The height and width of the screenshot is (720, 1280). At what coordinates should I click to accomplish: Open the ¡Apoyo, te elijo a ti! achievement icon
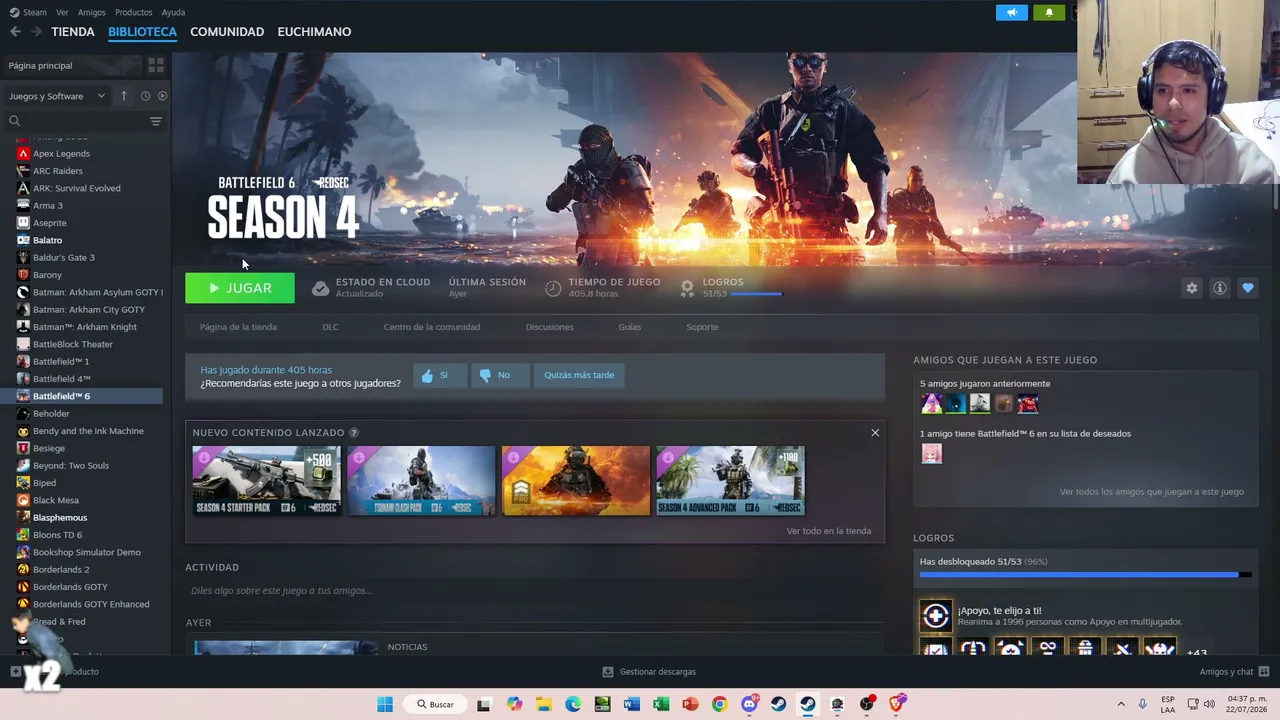click(936, 615)
